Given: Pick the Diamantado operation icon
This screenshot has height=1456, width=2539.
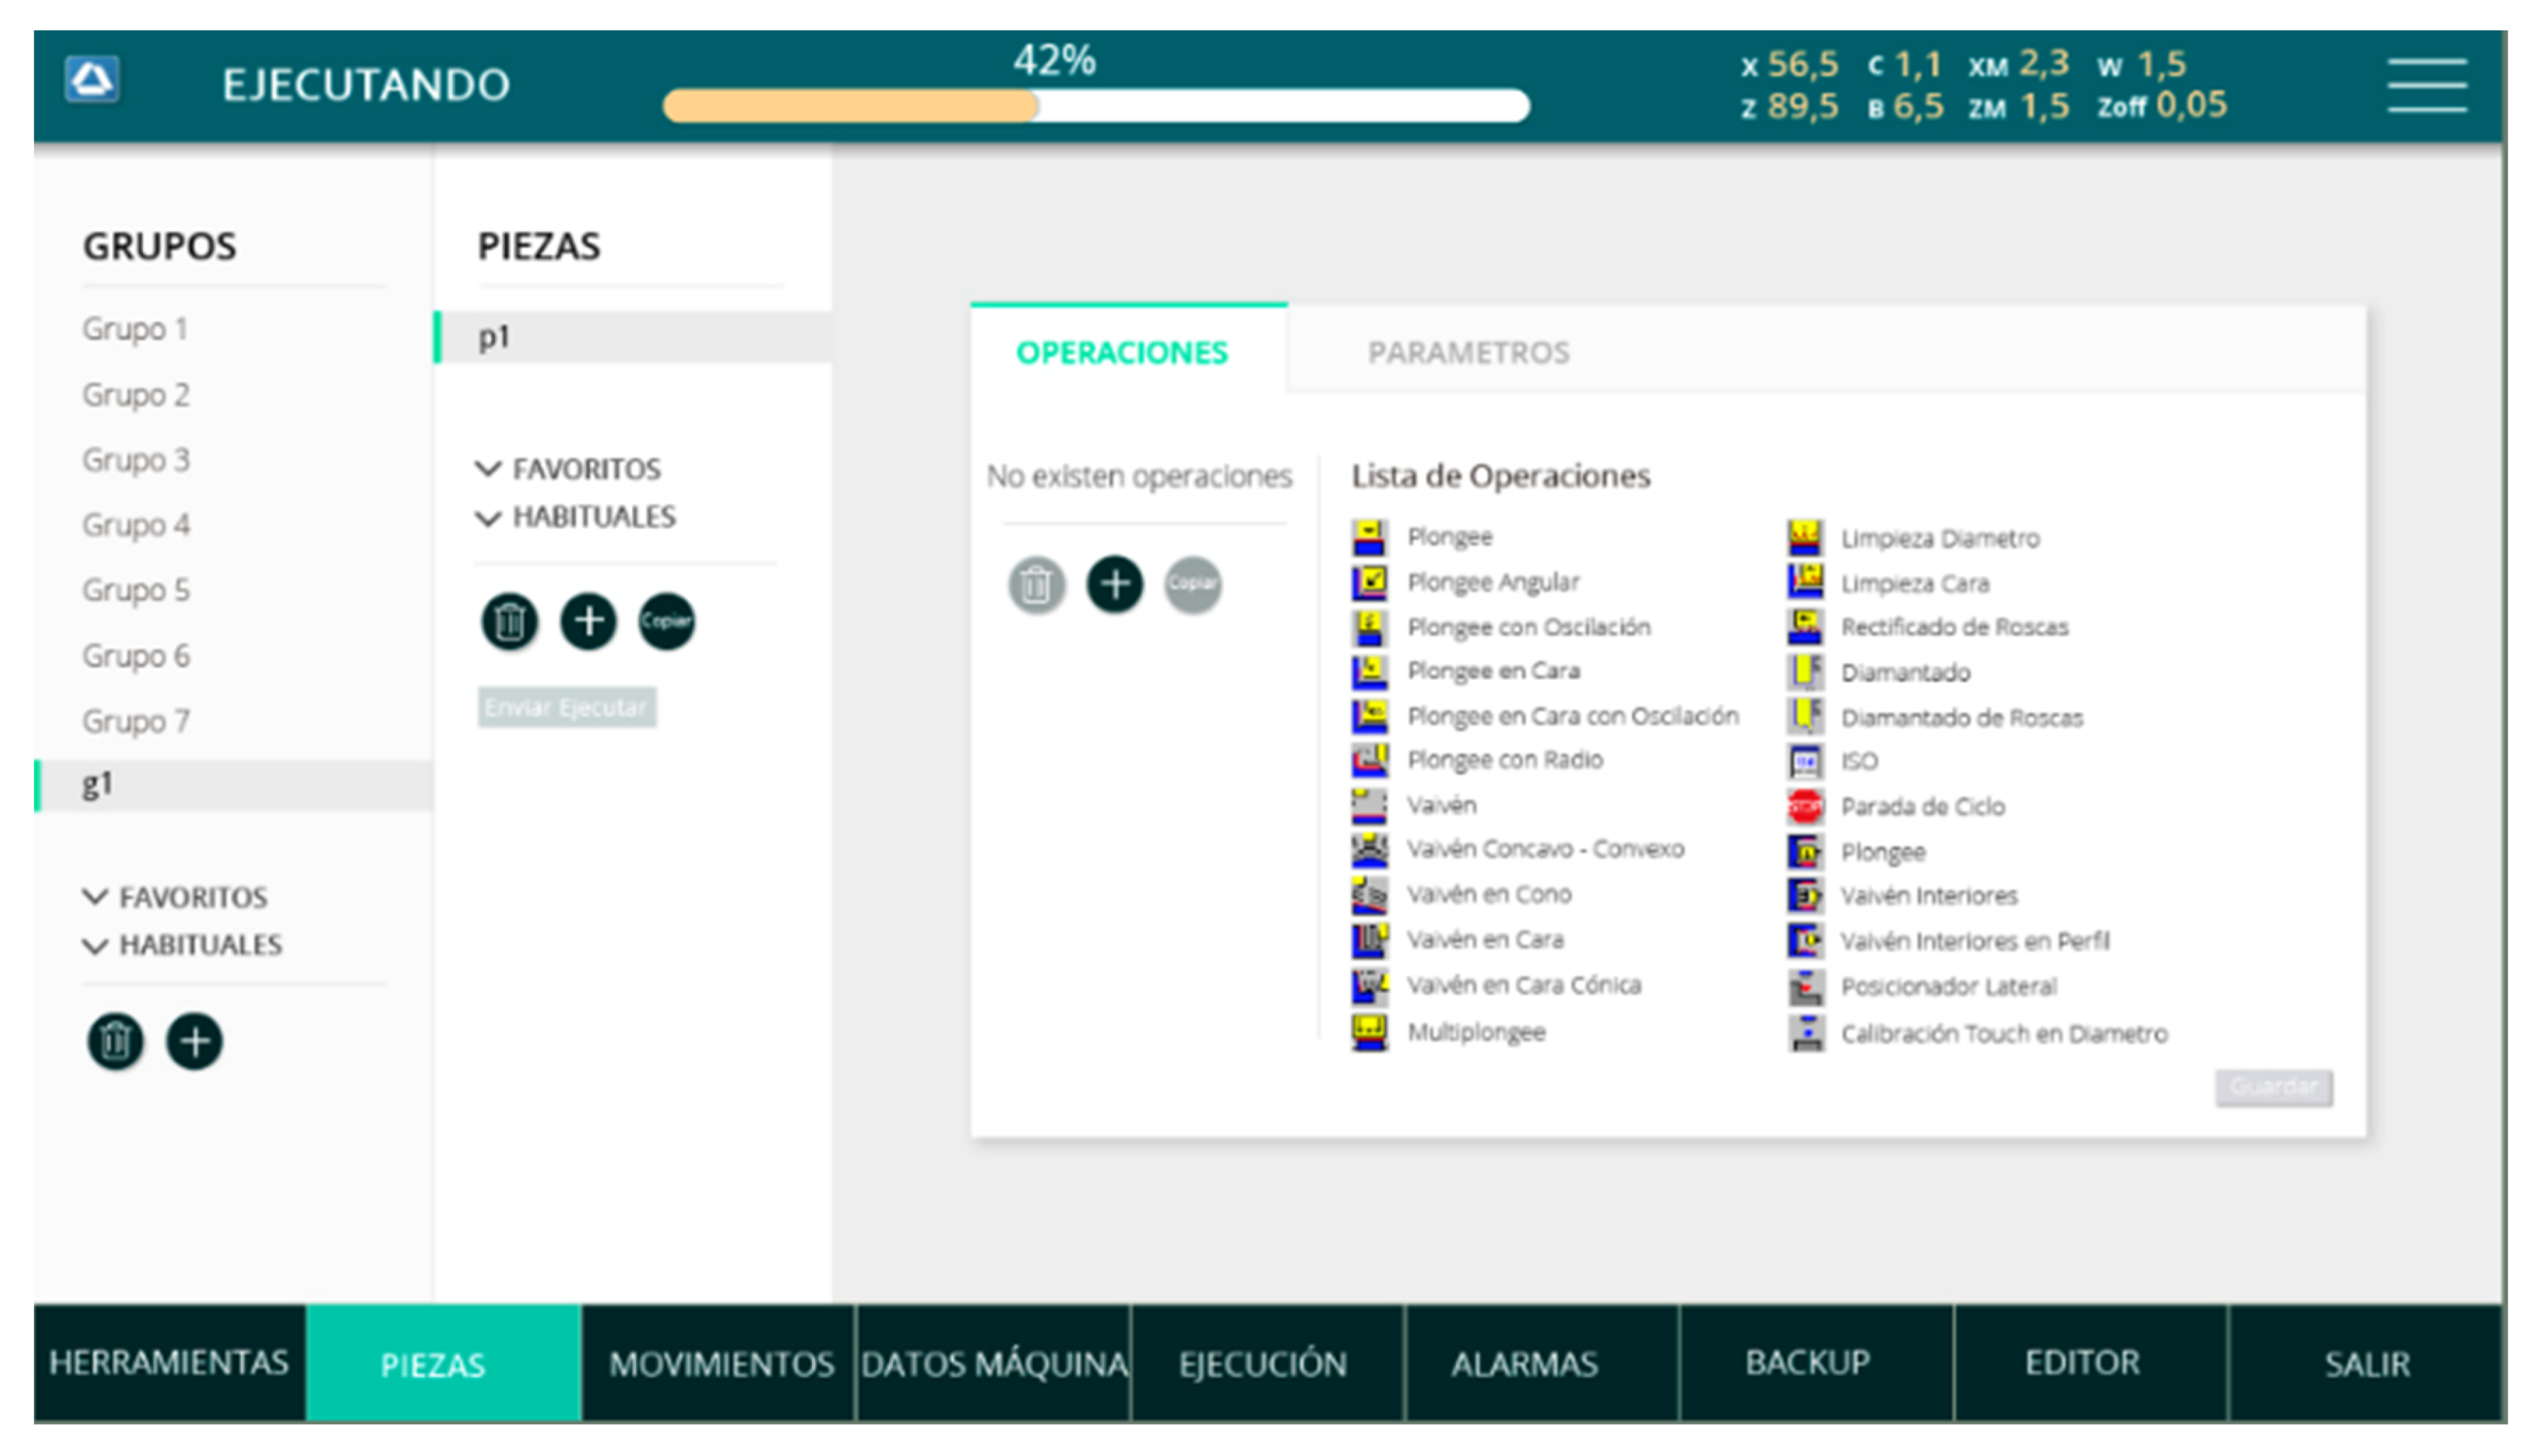Looking at the screenshot, I should (1805, 672).
